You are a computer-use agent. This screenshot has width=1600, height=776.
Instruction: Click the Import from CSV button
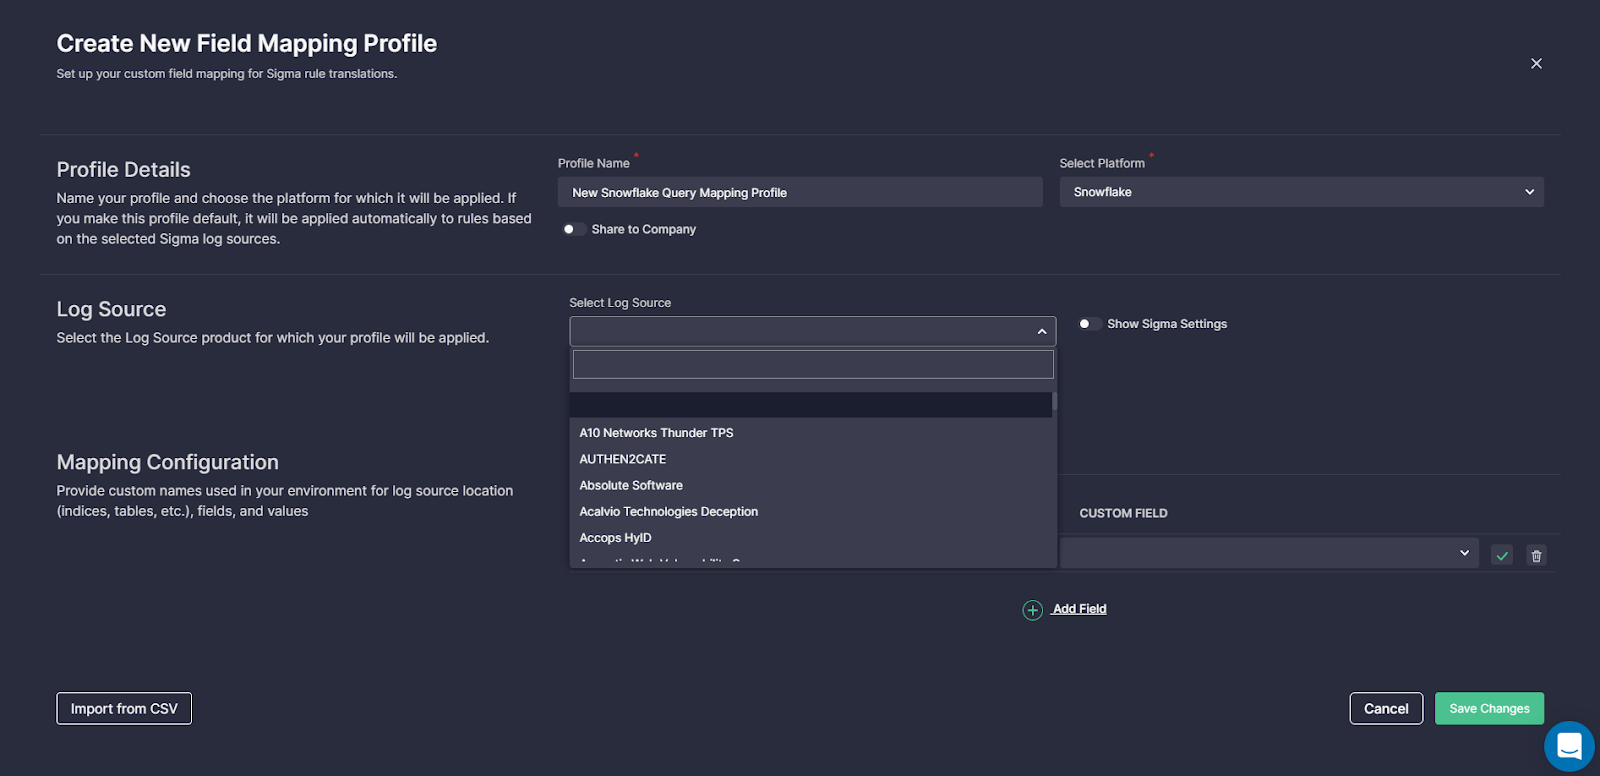(124, 708)
